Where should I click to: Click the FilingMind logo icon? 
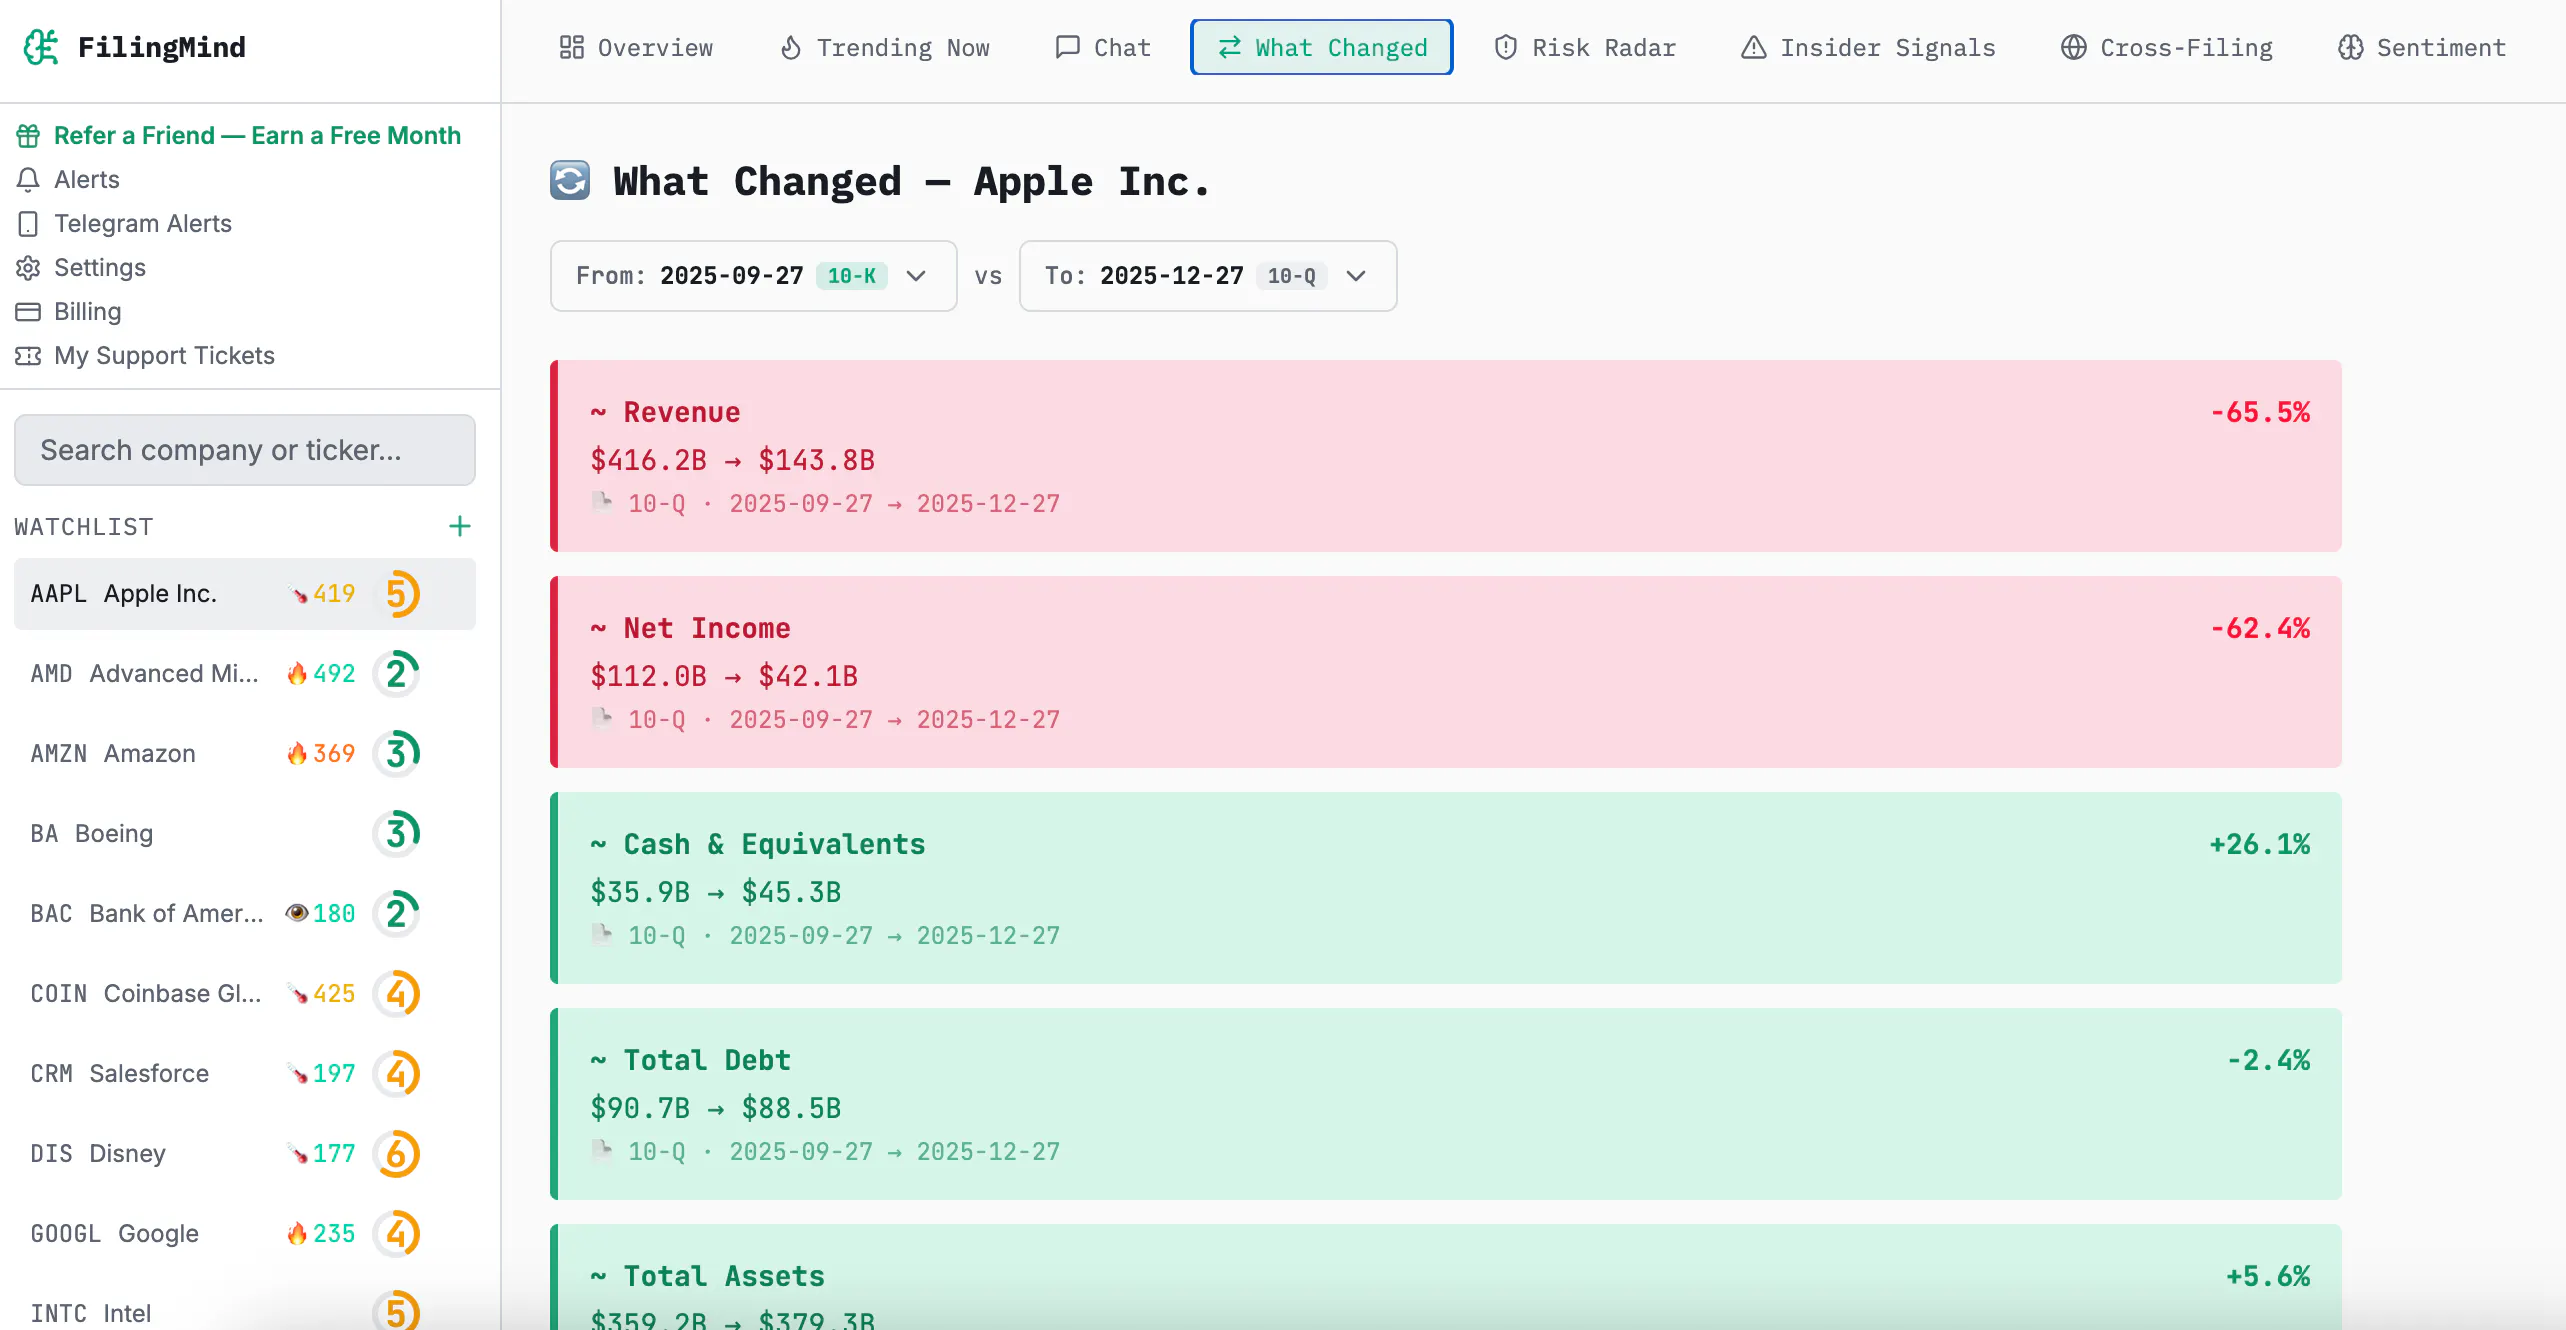click(41, 47)
